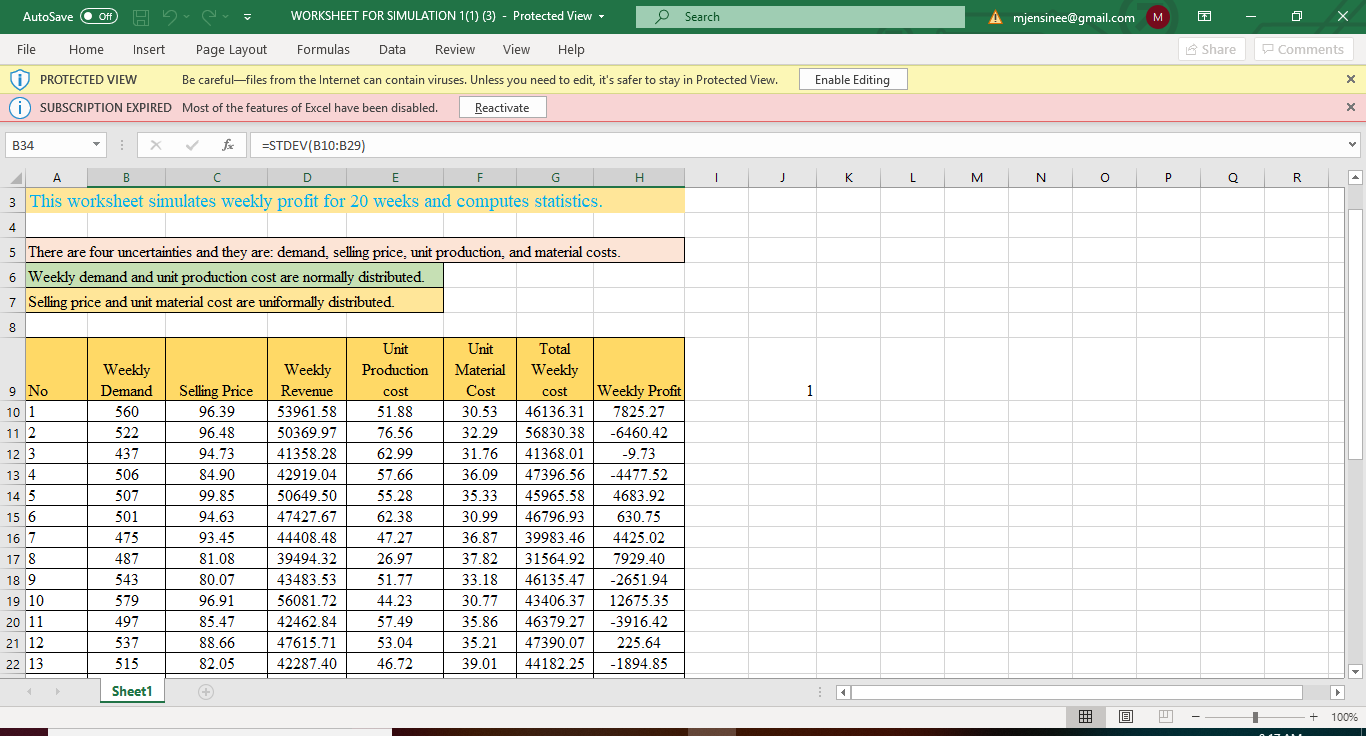Image resolution: width=1366 pixels, height=736 pixels.
Task: Click vertical scrollbar down arrow
Action: [1355, 671]
